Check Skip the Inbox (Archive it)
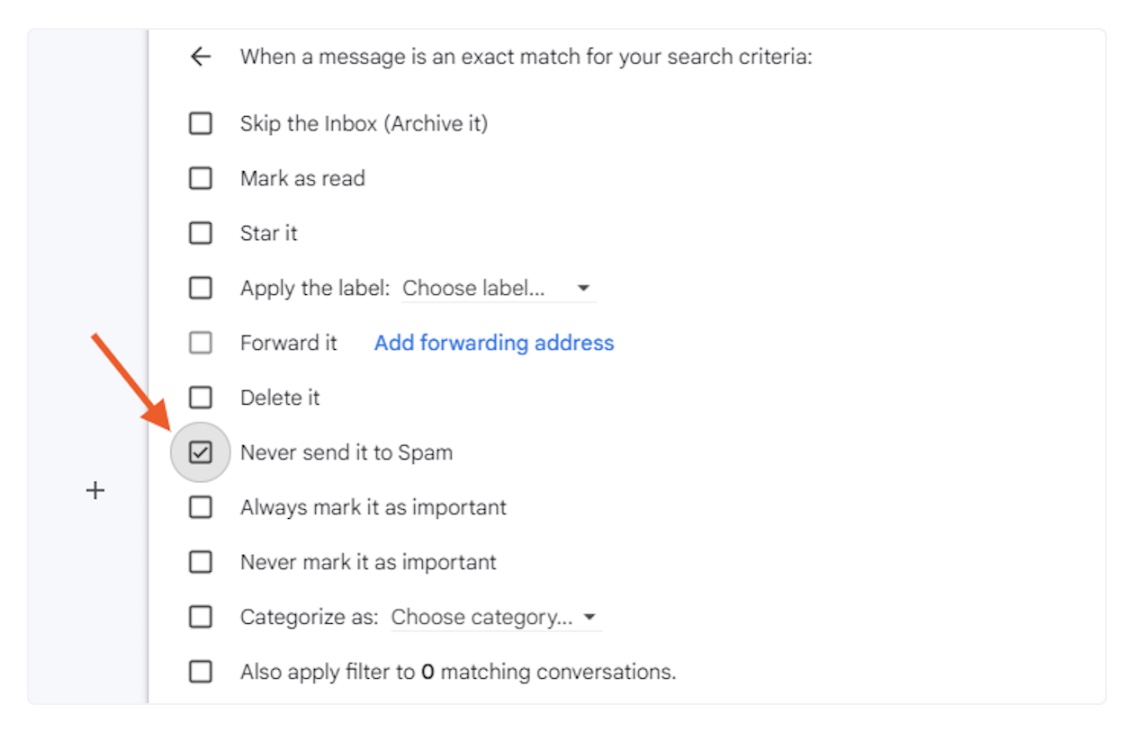This screenshot has width=1132, height=750. point(201,123)
